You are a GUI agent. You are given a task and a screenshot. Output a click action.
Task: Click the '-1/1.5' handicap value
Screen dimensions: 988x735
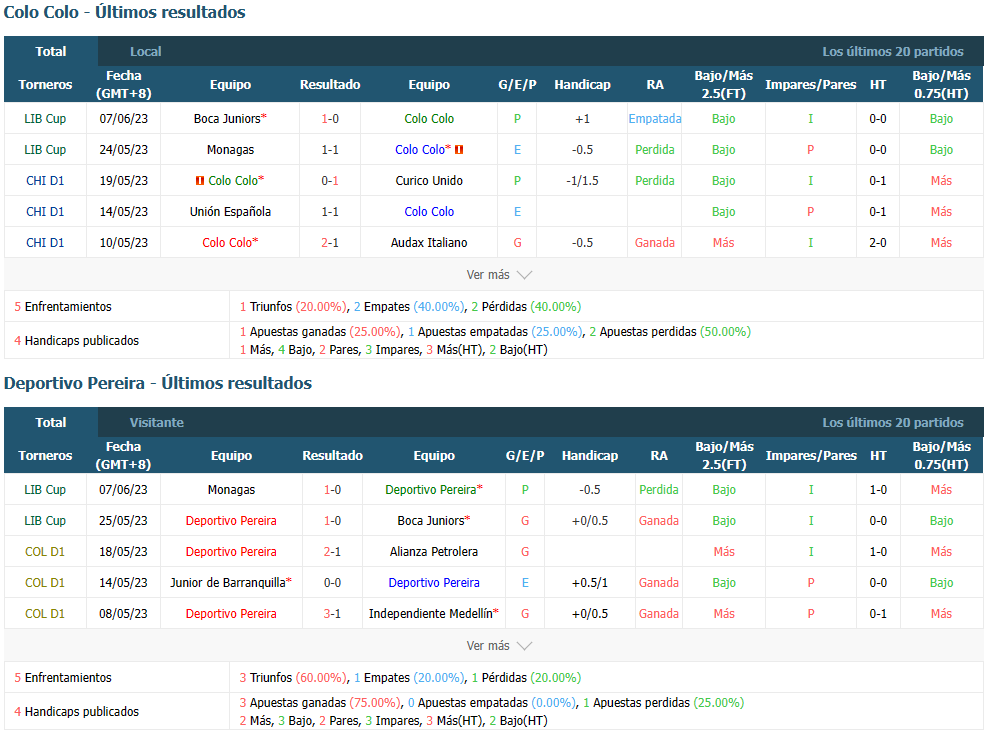(582, 181)
